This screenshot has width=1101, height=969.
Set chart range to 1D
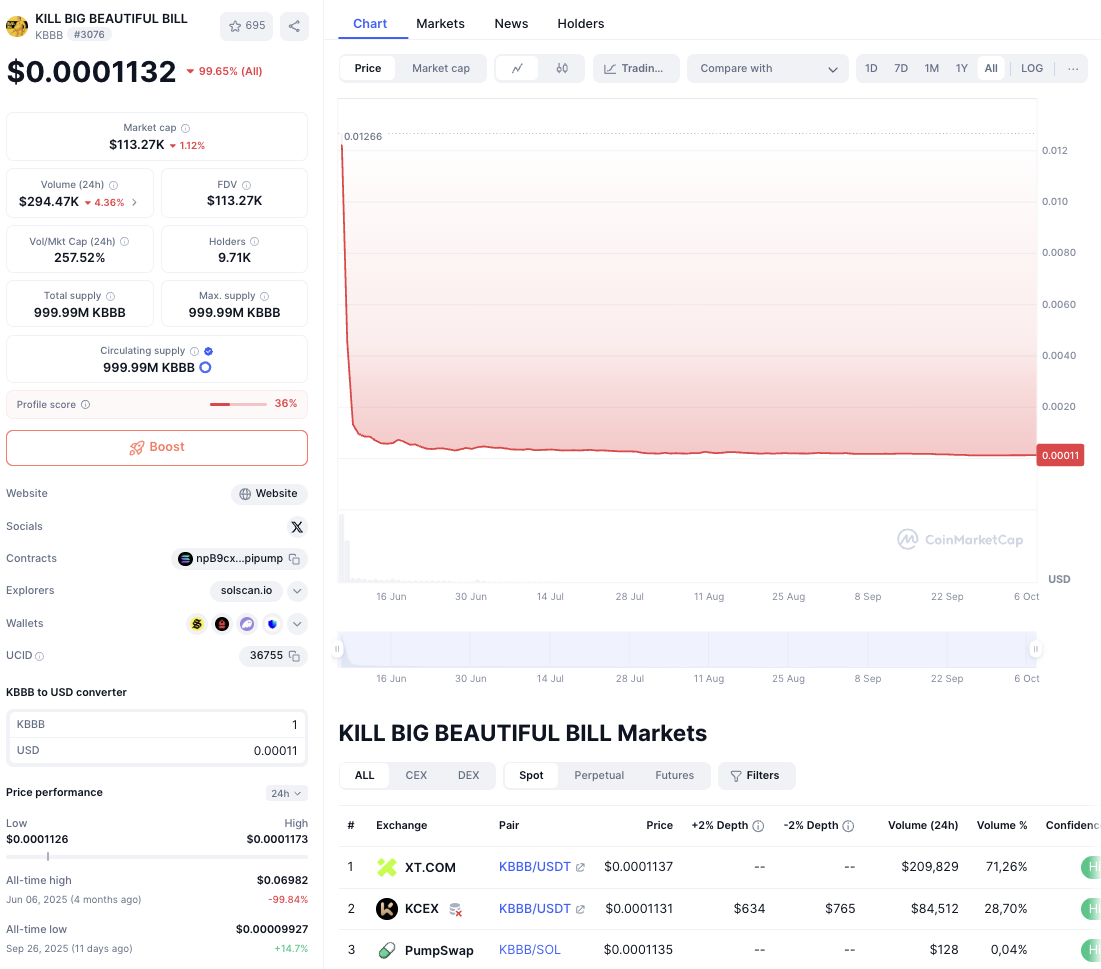click(x=871, y=68)
